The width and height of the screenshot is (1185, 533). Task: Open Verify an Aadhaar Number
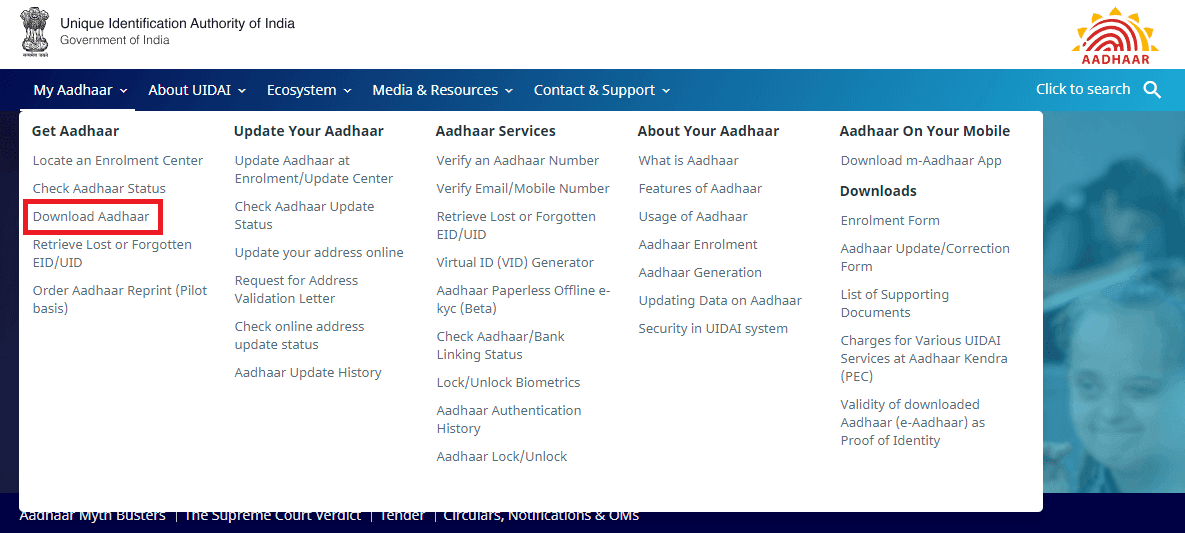(518, 160)
